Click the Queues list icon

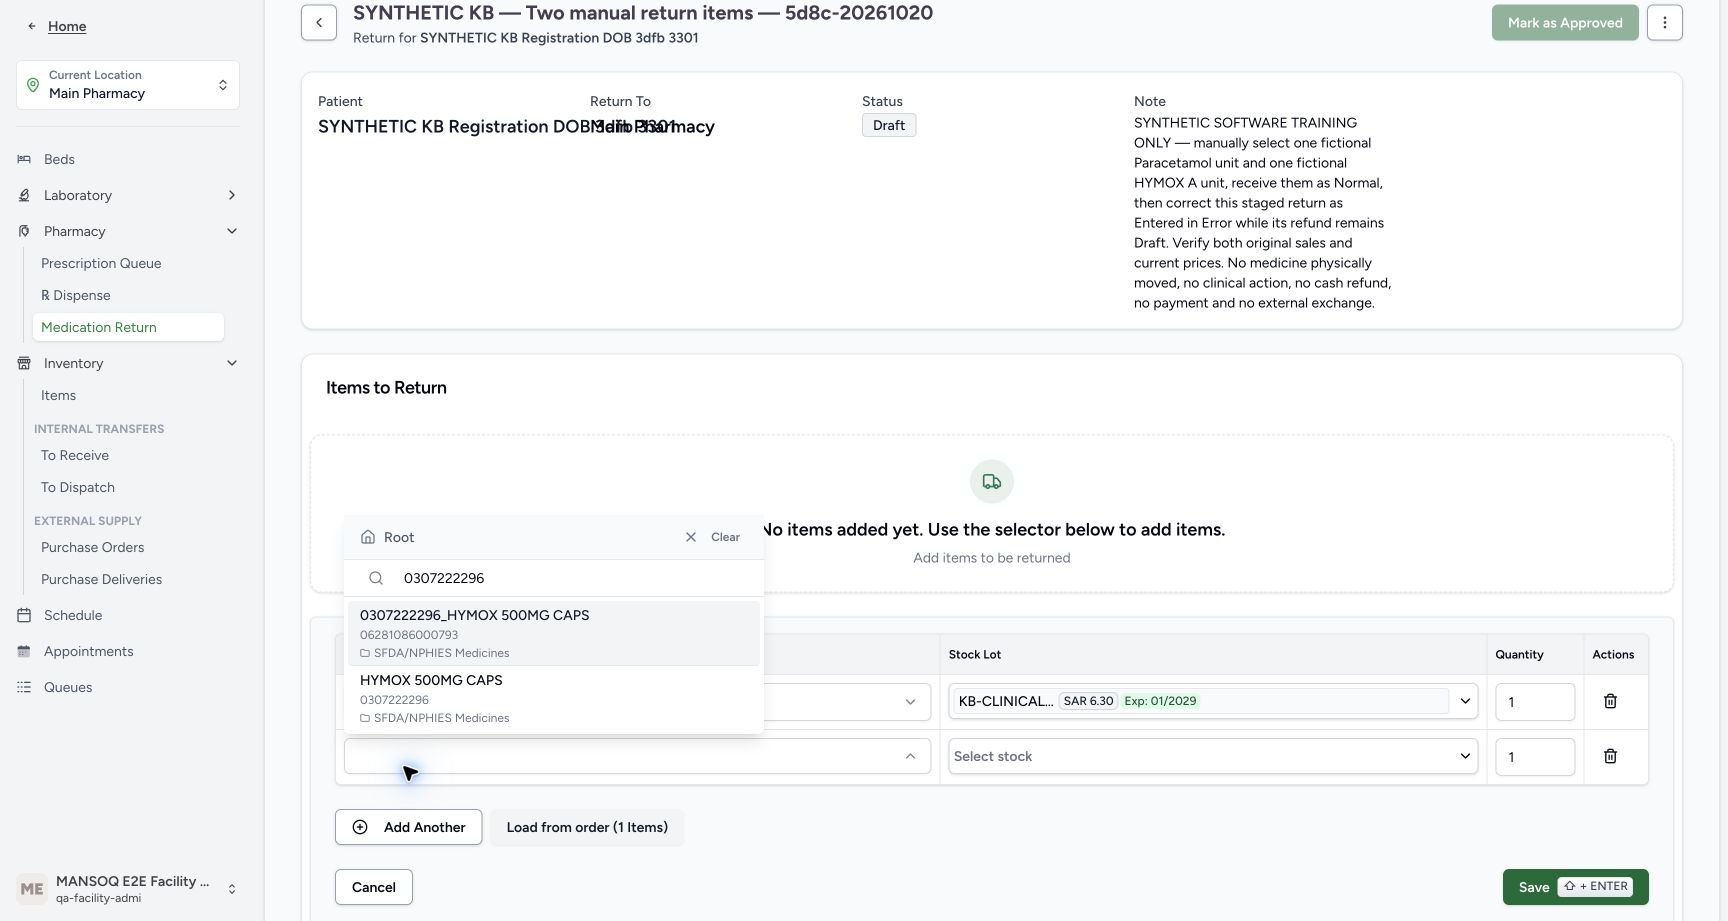click(24, 687)
